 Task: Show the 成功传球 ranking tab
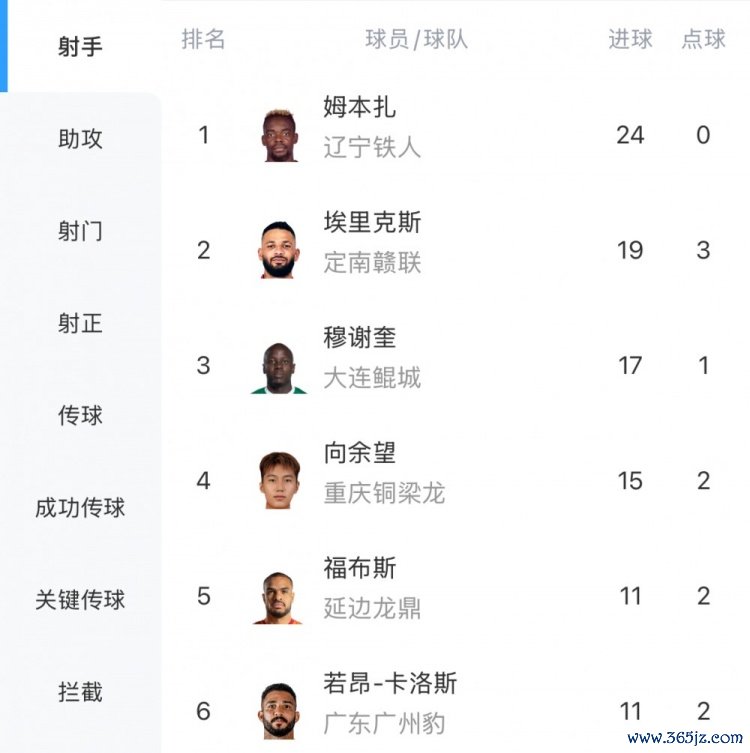(x=80, y=507)
